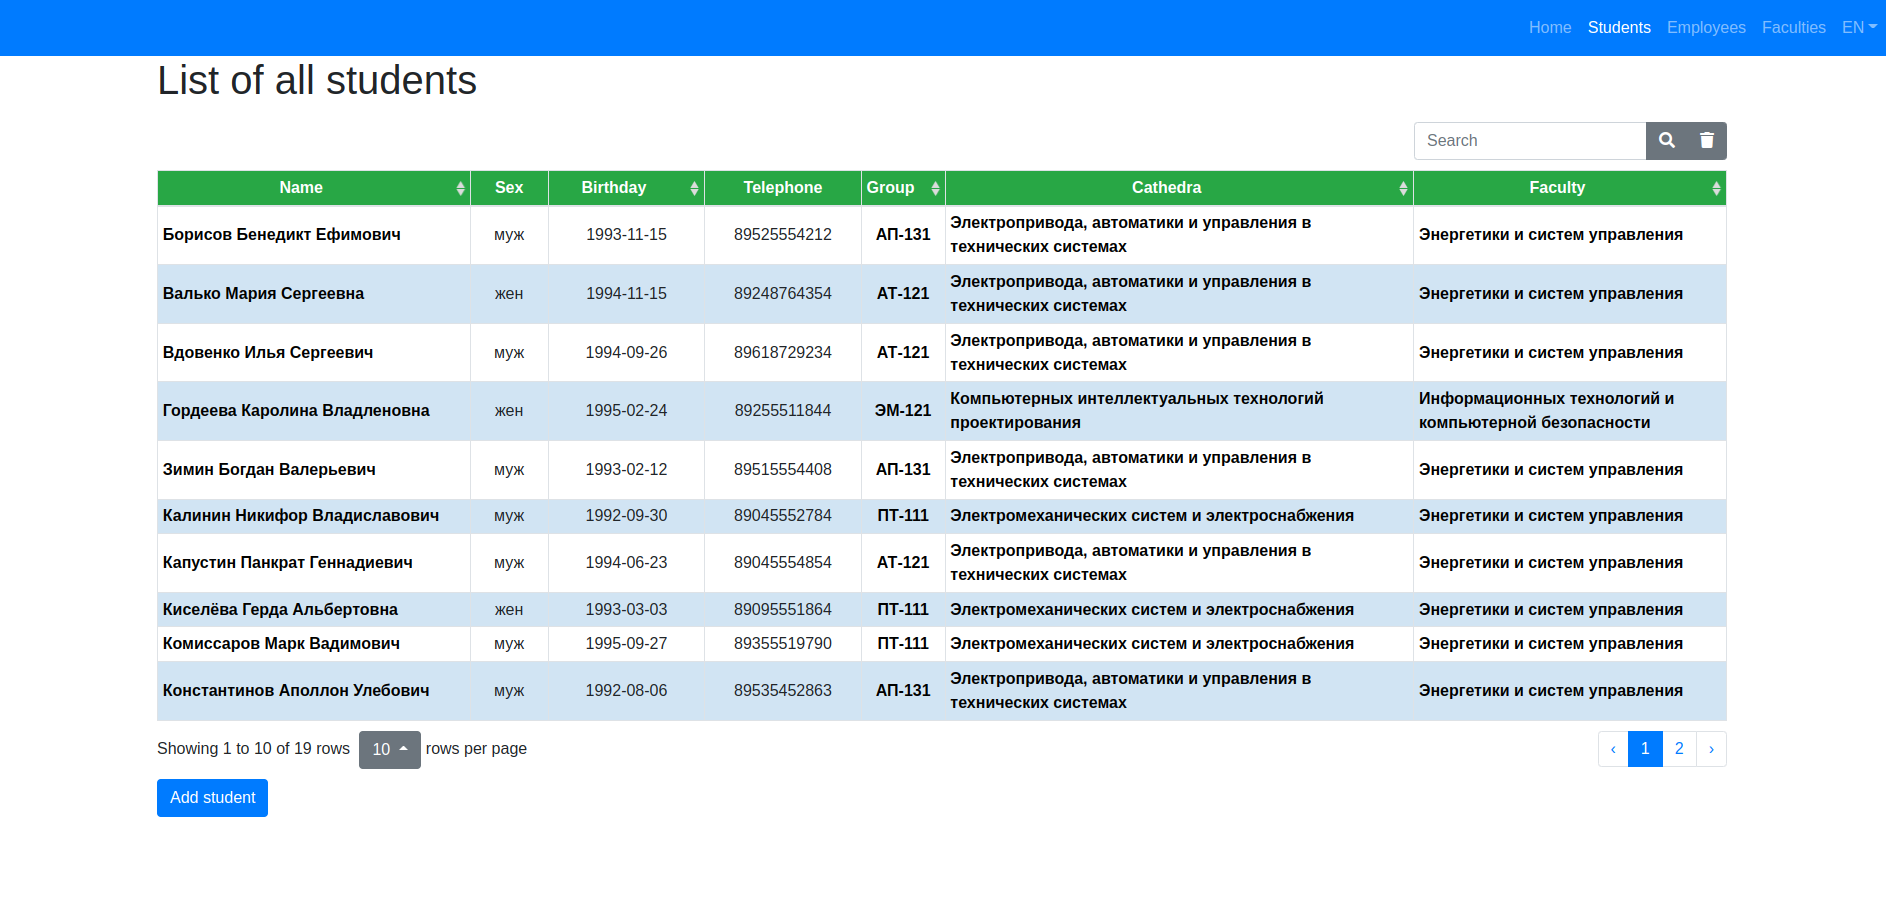Viewport: 1886px width, 912px height.
Task: Click birthday 1993-03-03
Action: [626, 610]
